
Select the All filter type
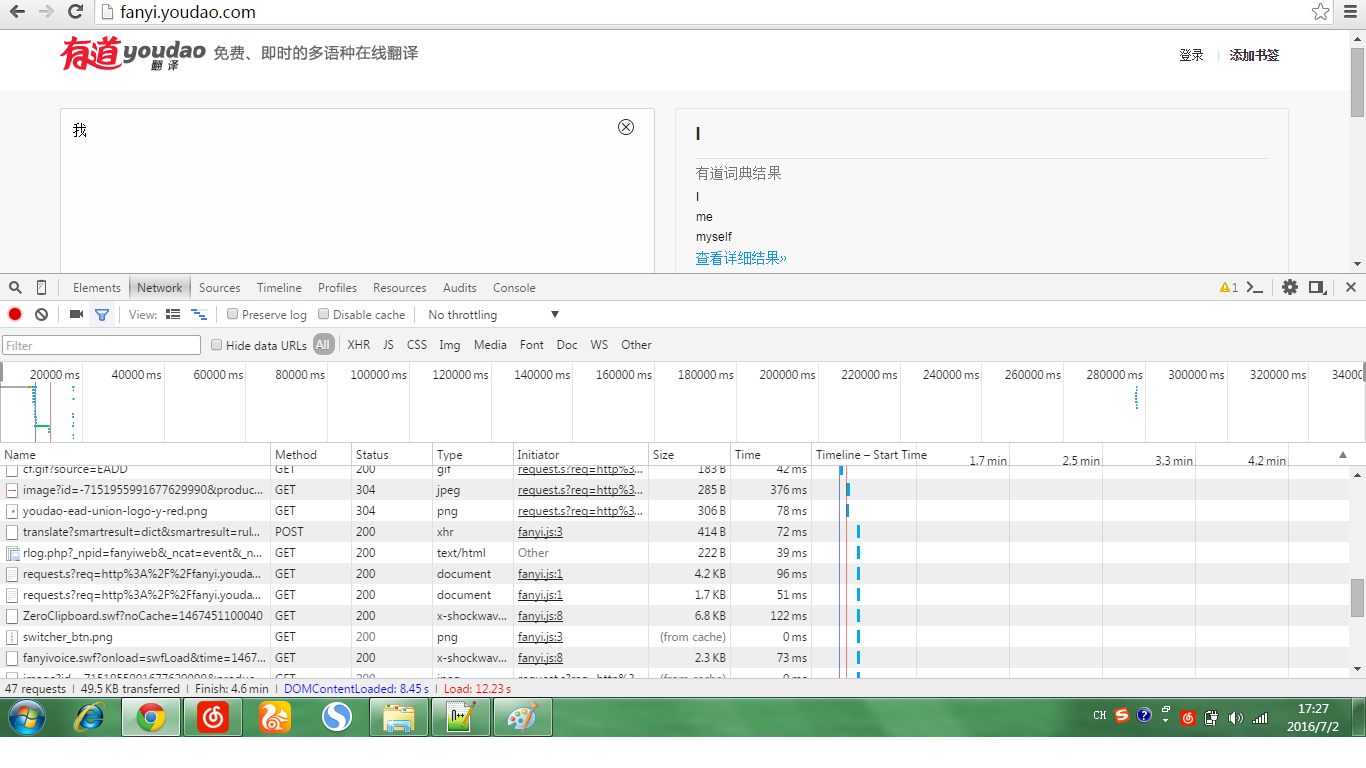point(323,345)
